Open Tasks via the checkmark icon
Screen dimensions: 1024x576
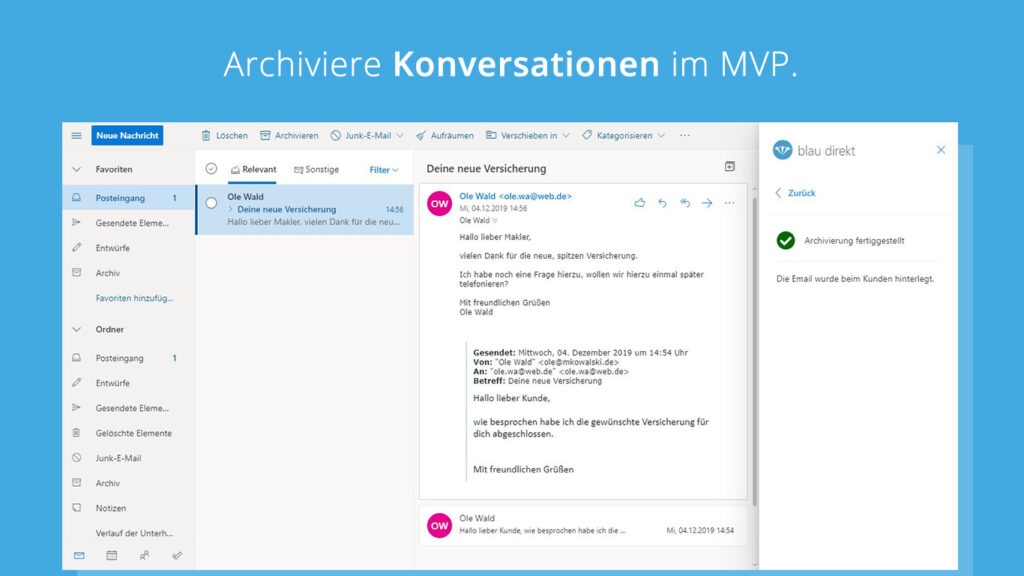coord(177,555)
